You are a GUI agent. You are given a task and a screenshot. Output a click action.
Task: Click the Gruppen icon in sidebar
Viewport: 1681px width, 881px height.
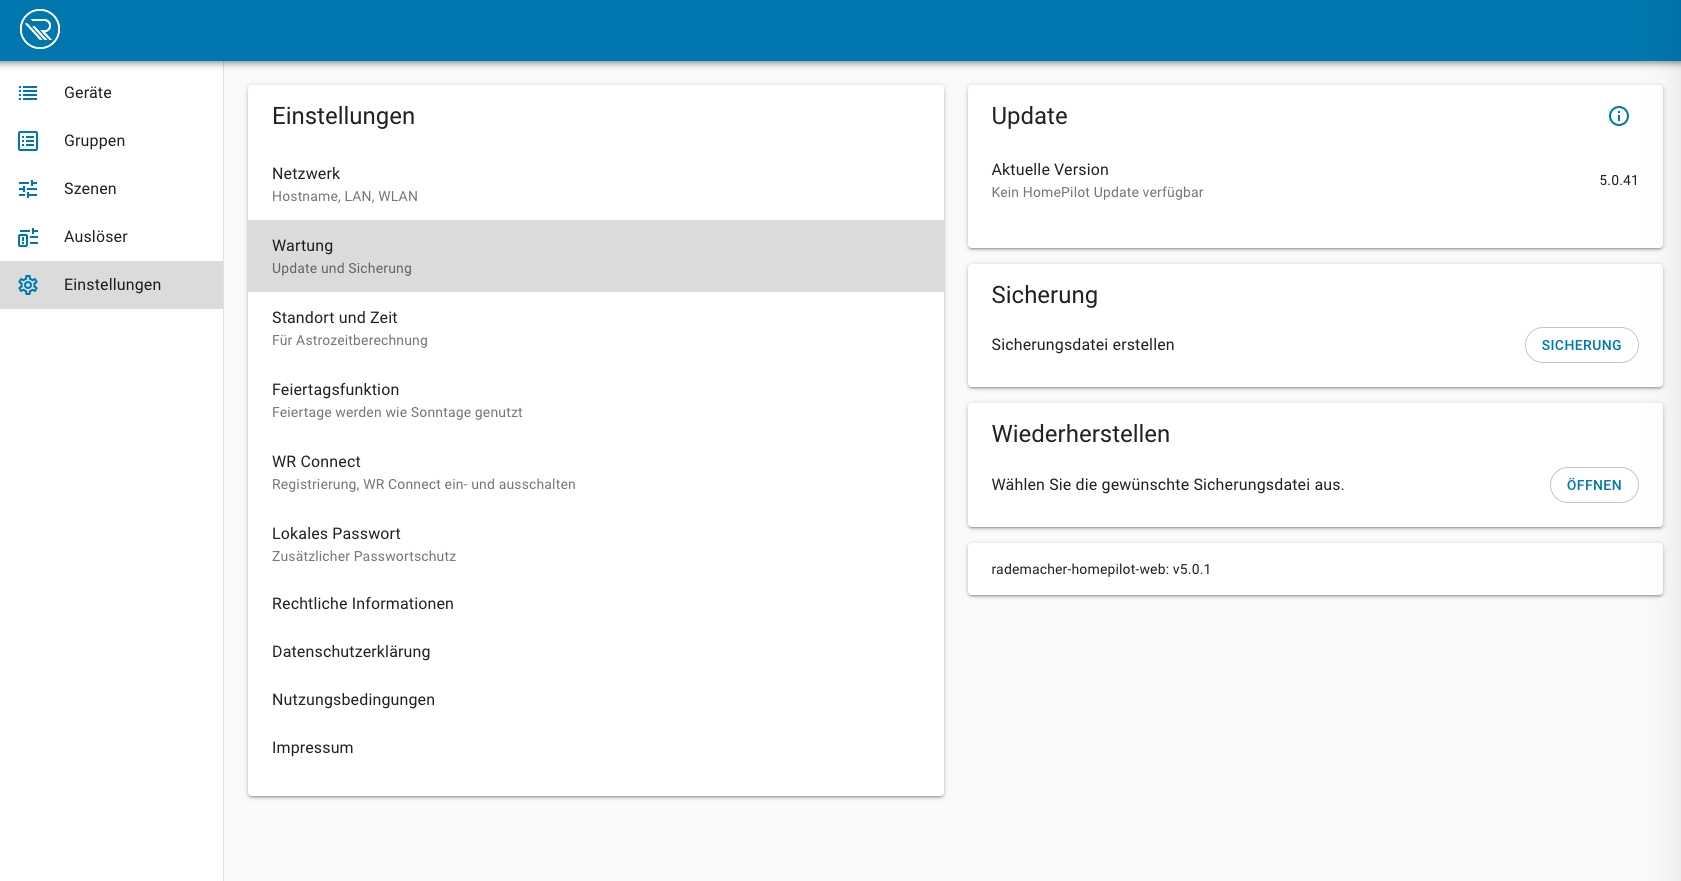pyautogui.click(x=28, y=141)
